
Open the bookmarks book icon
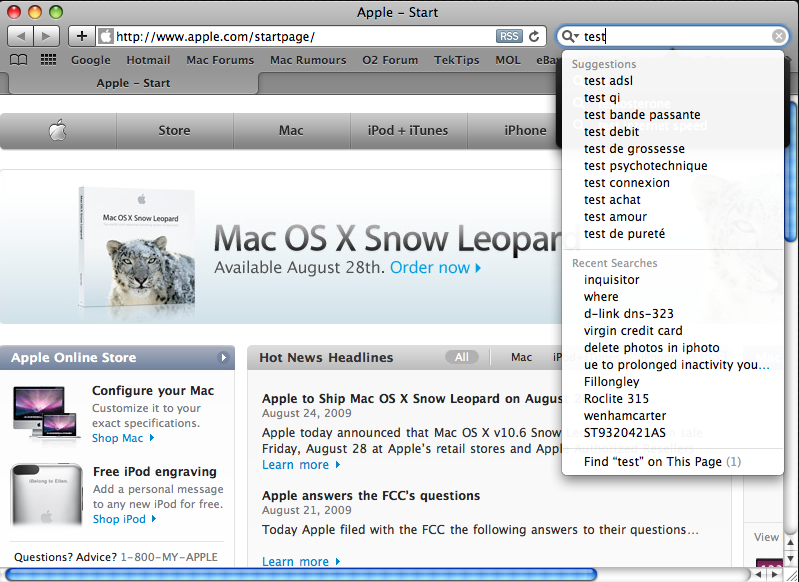19,60
